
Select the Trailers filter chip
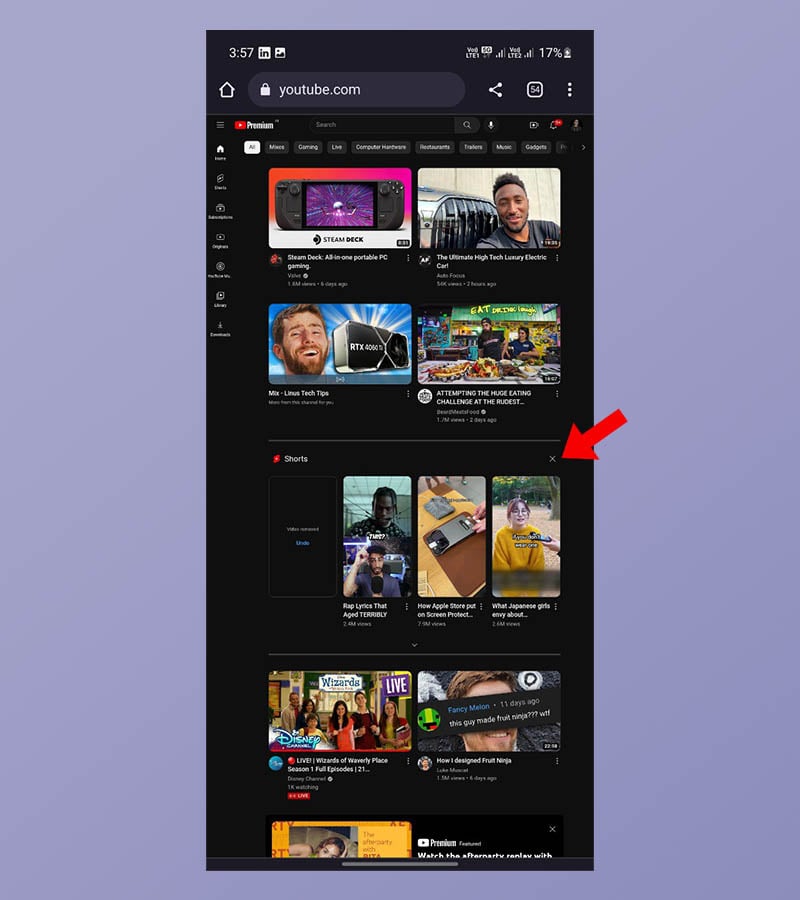point(473,147)
